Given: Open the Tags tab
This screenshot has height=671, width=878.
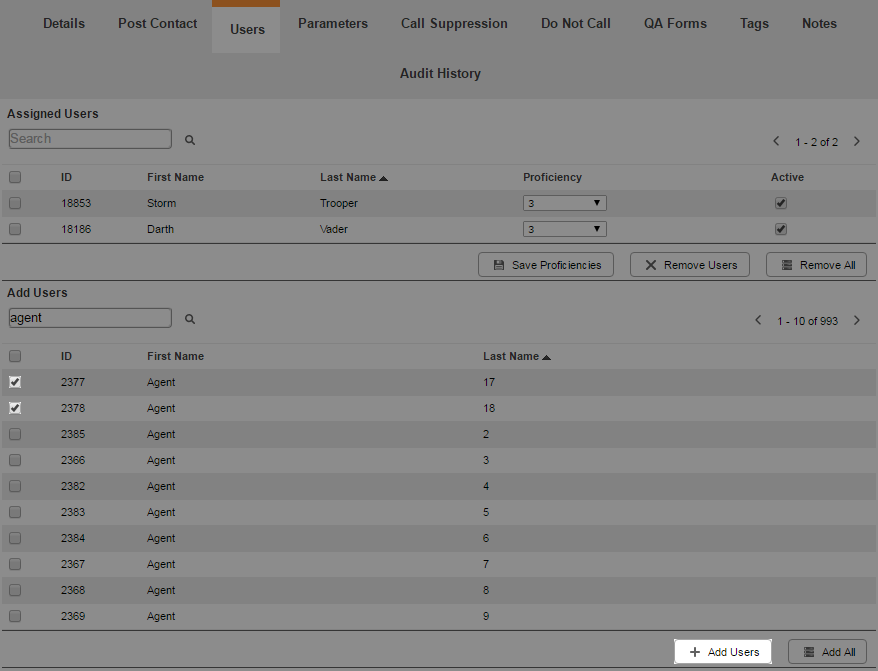Looking at the screenshot, I should (x=754, y=24).
